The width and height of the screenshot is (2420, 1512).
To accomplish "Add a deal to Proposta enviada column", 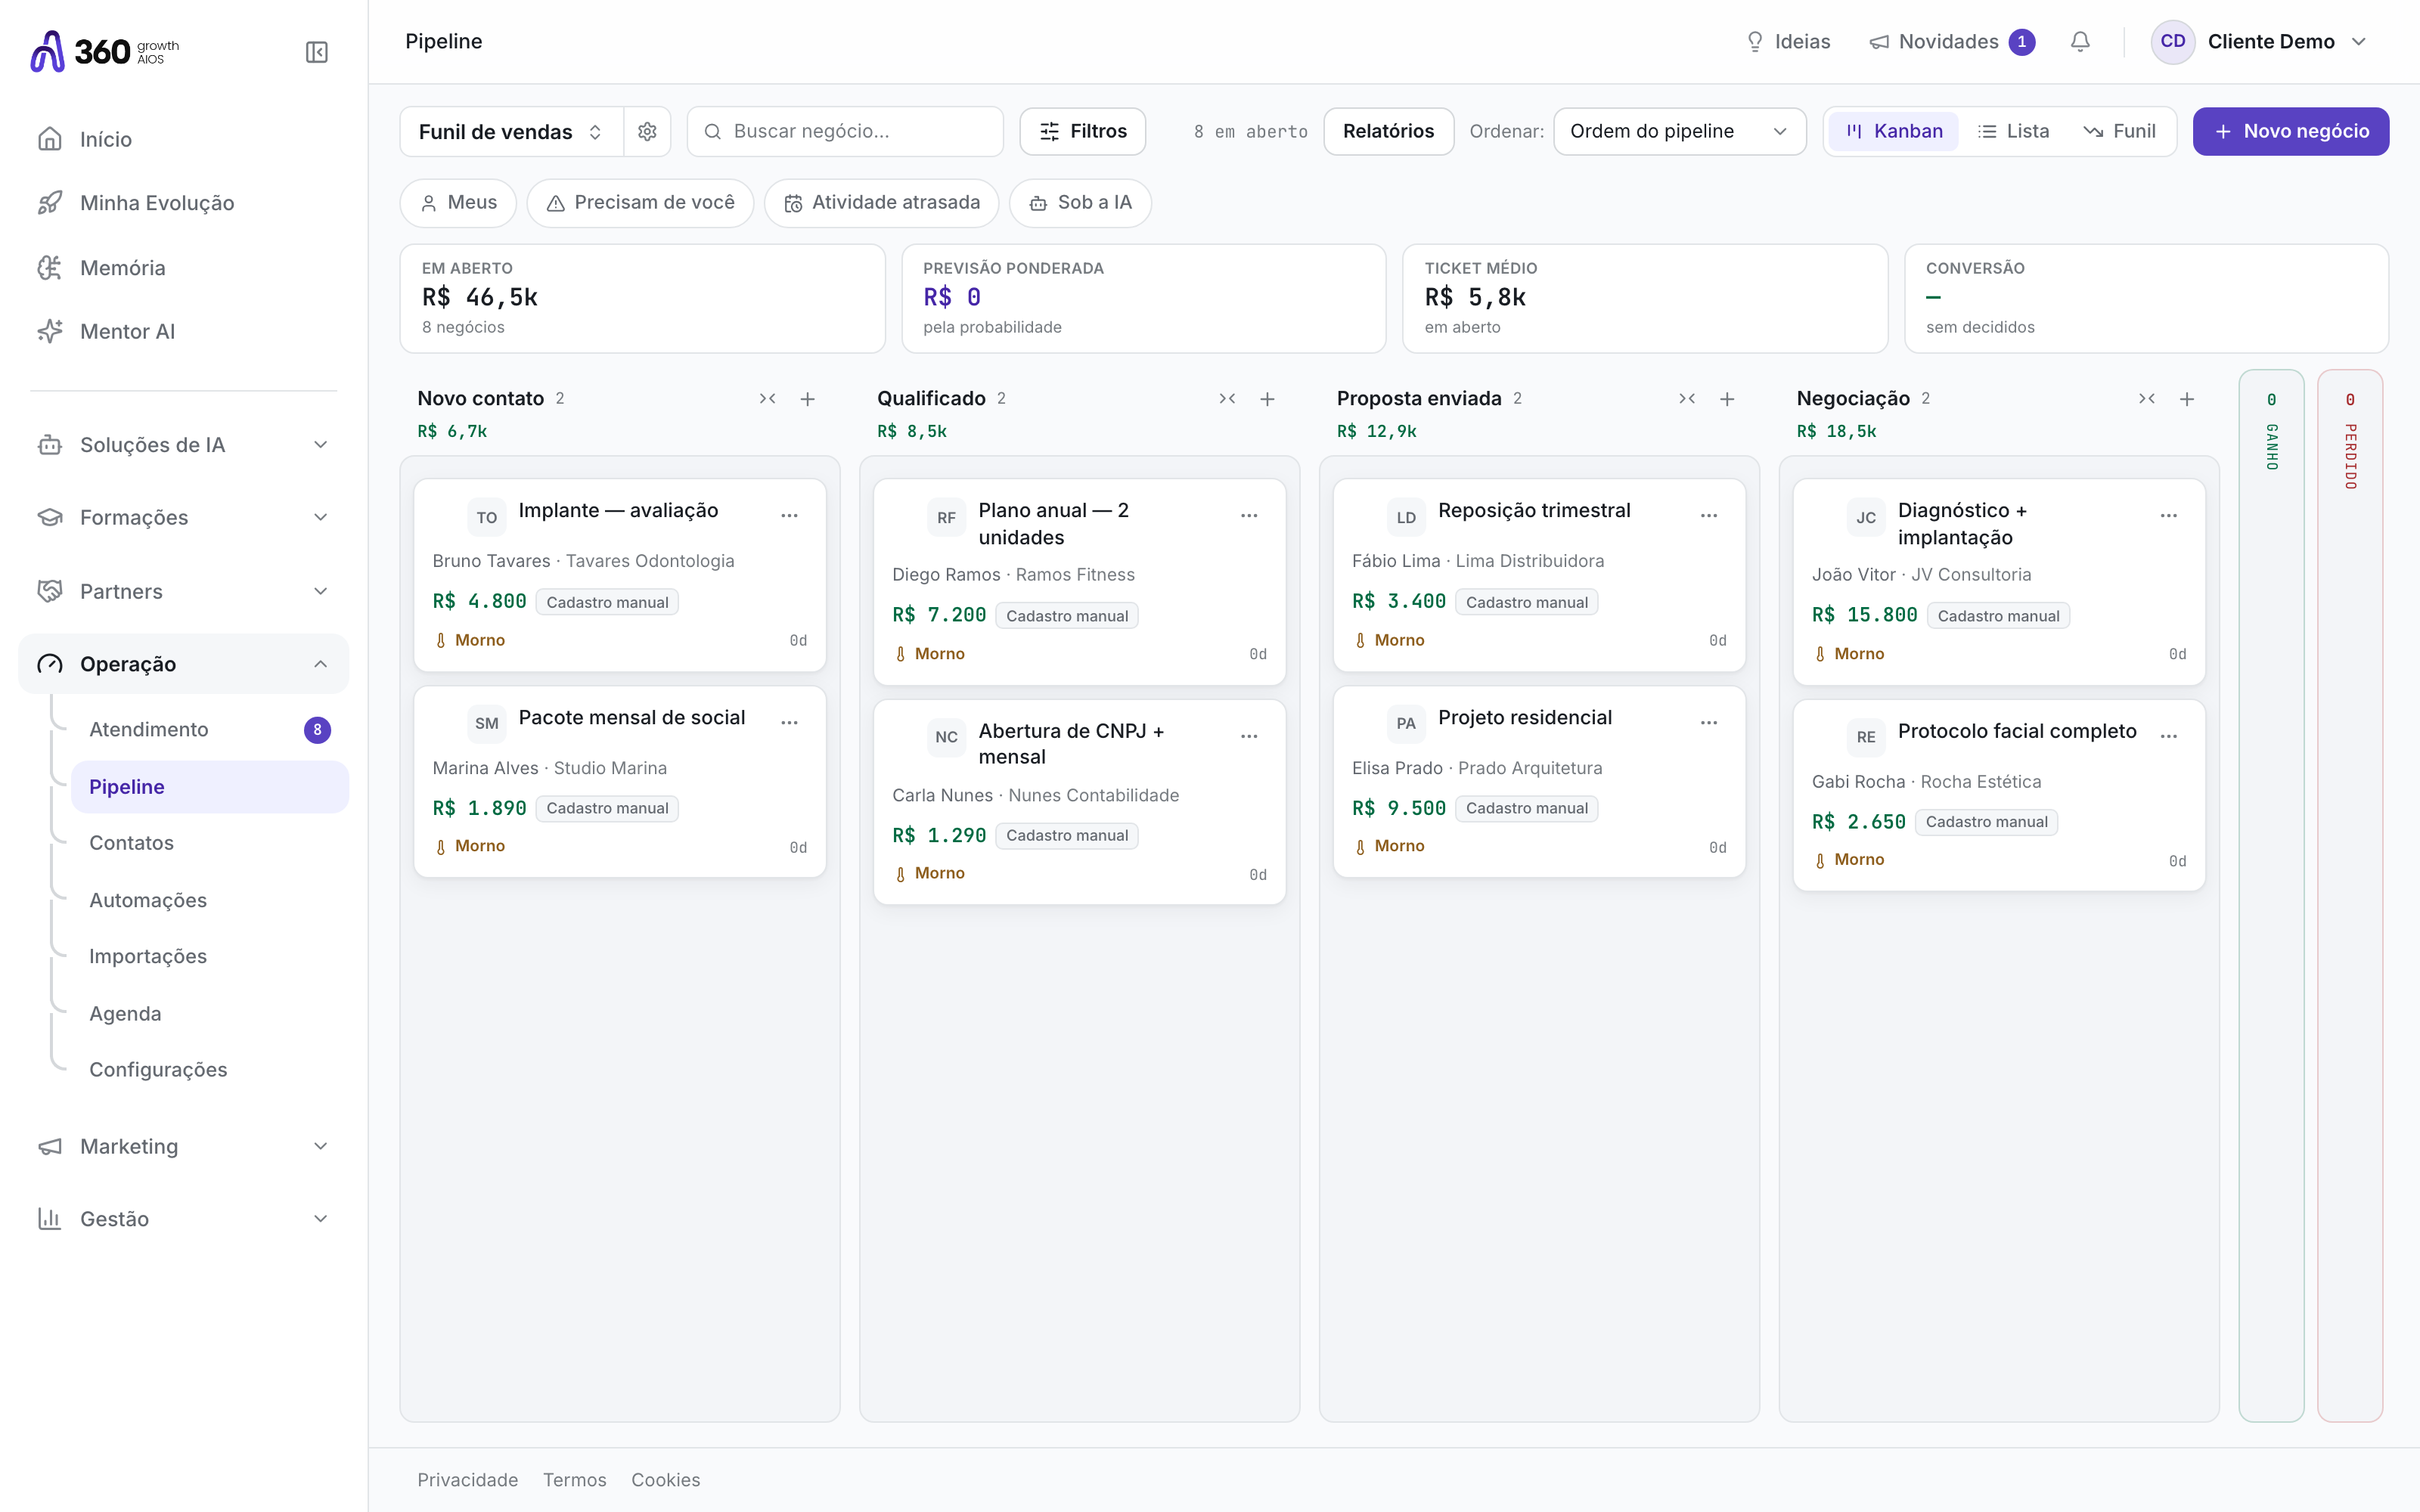I will (1727, 399).
